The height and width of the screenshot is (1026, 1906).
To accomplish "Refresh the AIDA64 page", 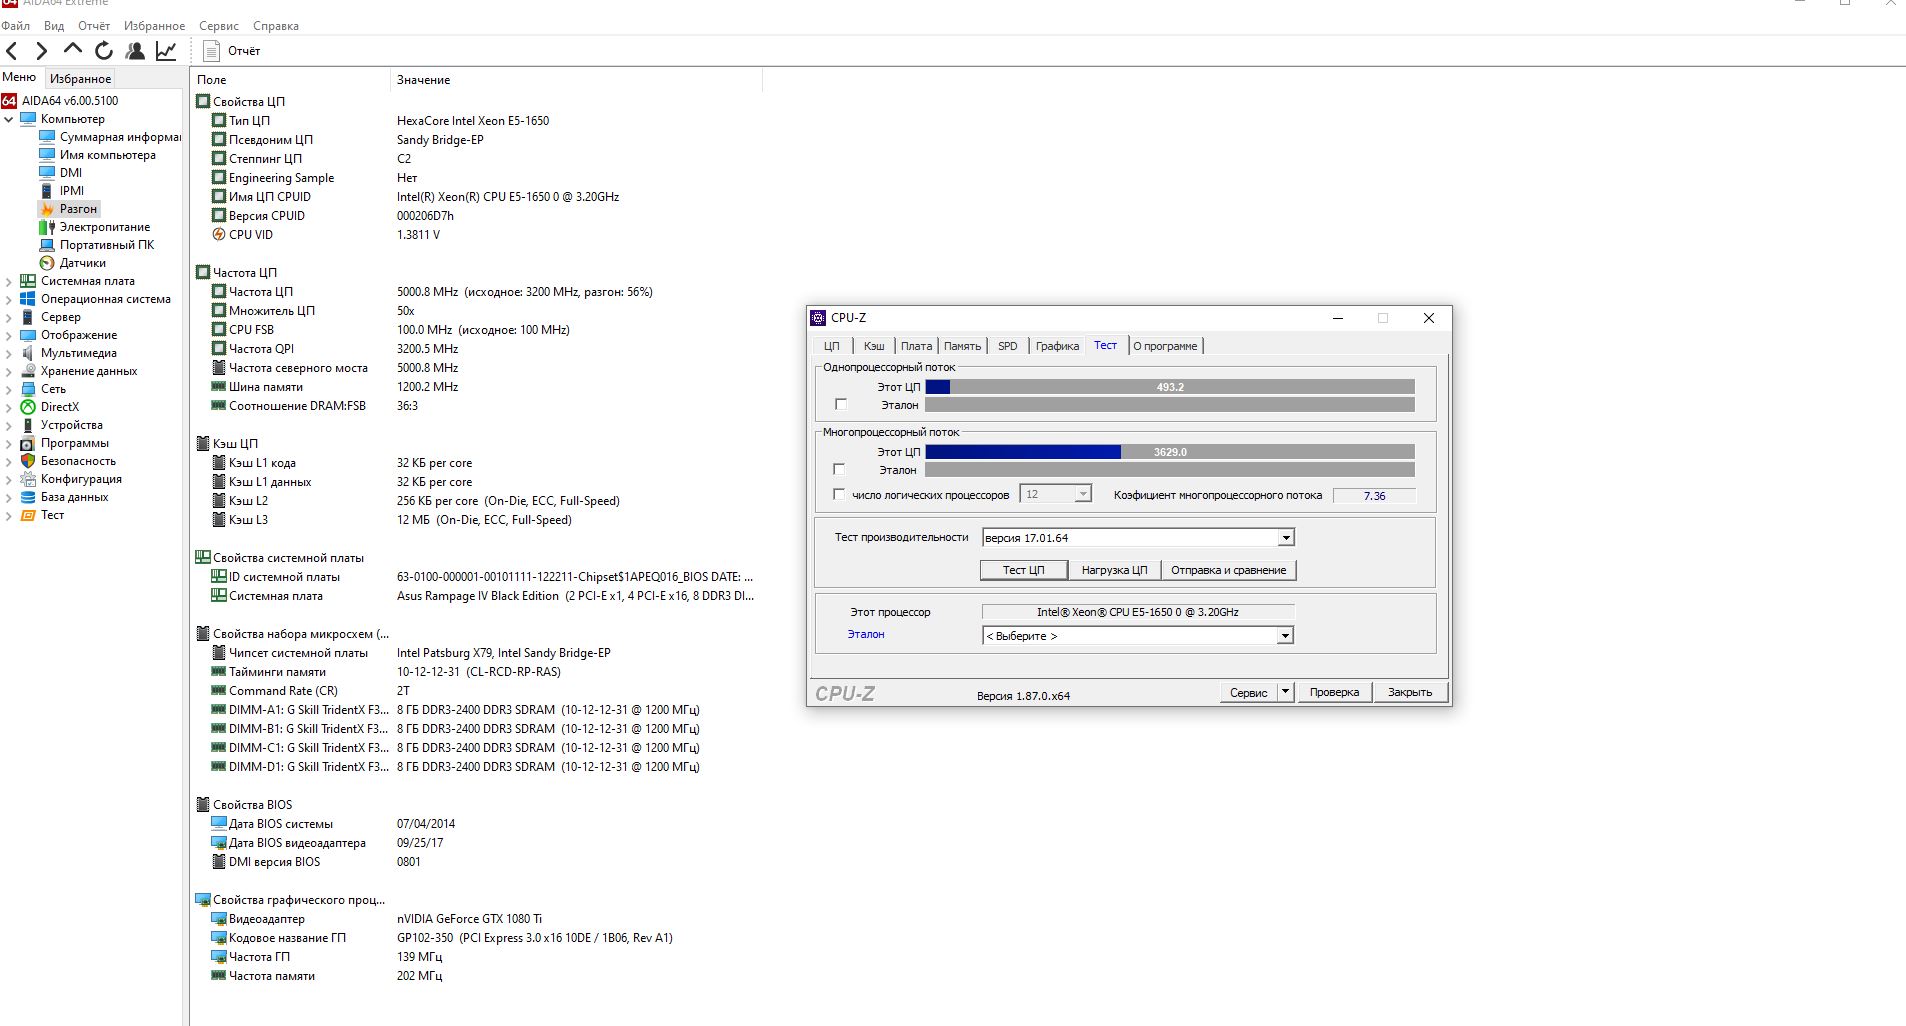I will pos(104,50).
